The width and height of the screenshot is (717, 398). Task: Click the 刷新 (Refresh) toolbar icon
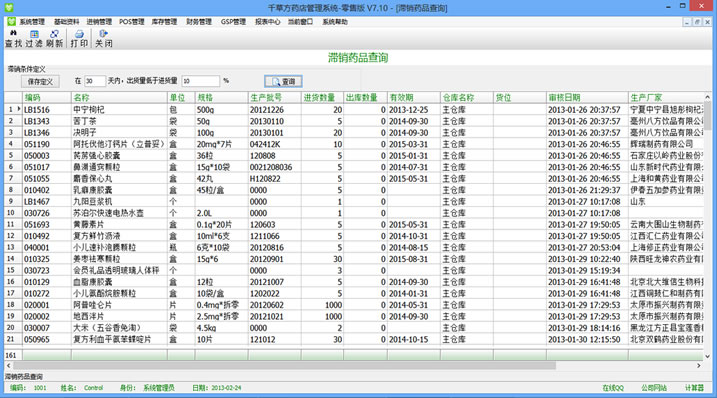click(x=54, y=38)
